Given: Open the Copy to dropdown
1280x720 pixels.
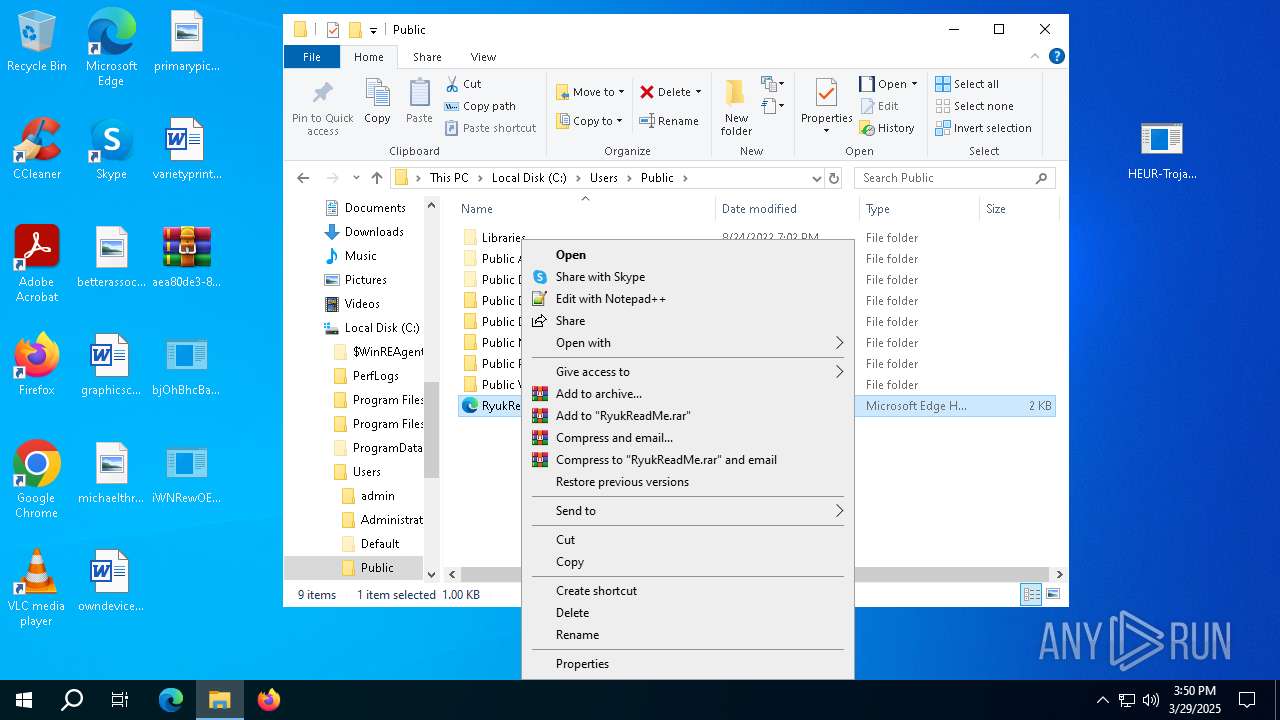Looking at the screenshot, I should click(589, 121).
